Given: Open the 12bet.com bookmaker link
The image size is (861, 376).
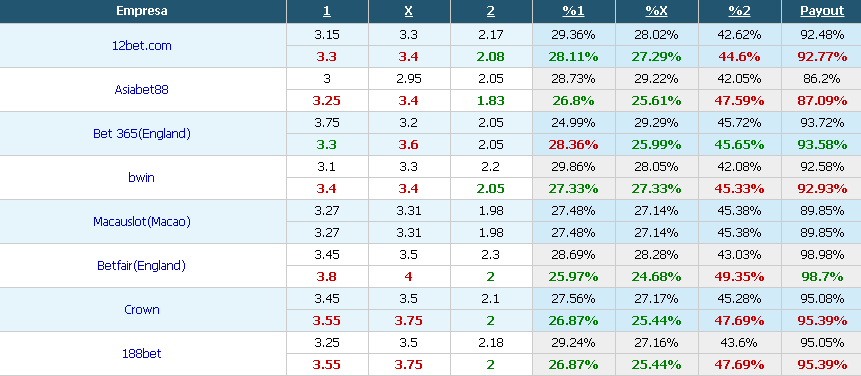Looking at the screenshot, I should click(x=142, y=46).
